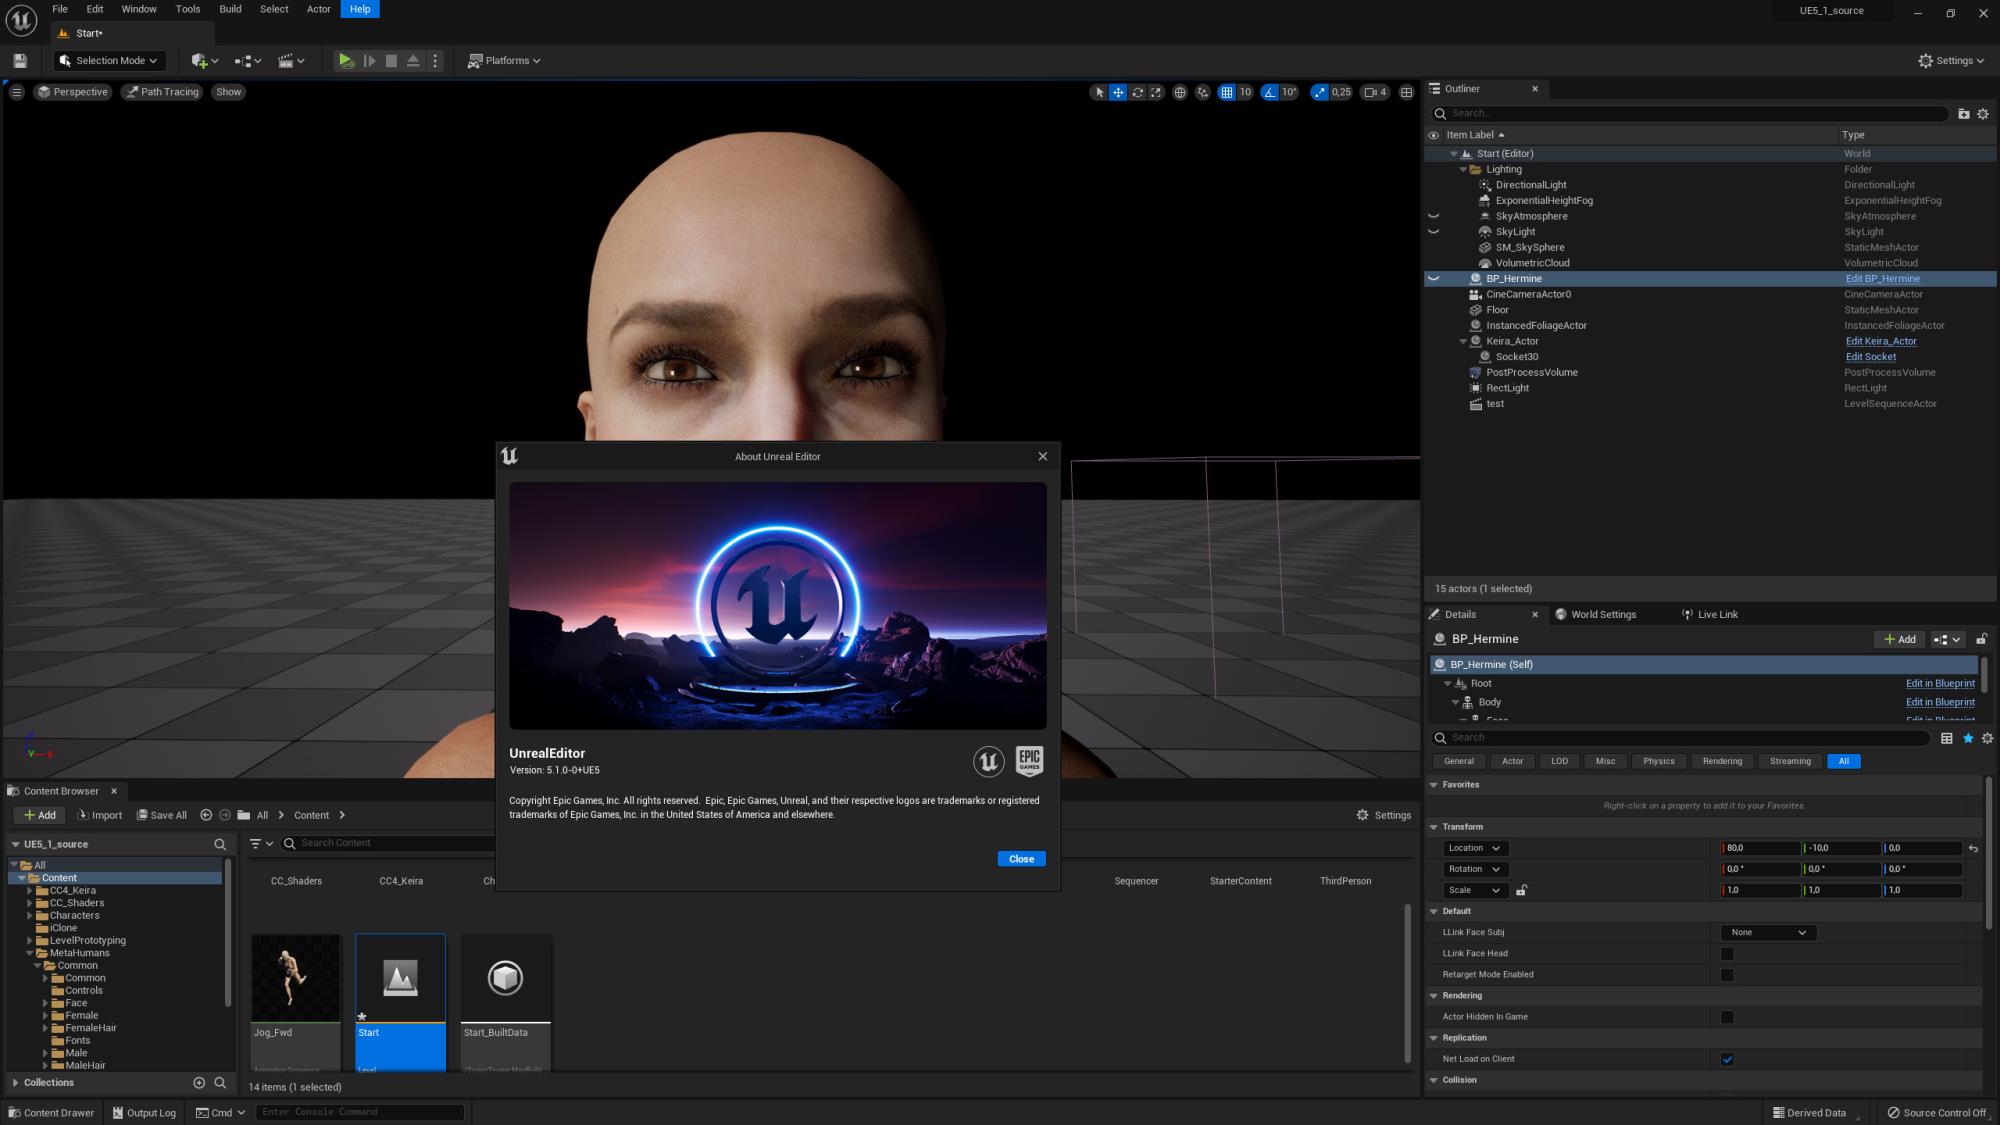Check Actor Hidden In Game
This screenshot has width=2000, height=1125.
pyautogui.click(x=1727, y=1017)
